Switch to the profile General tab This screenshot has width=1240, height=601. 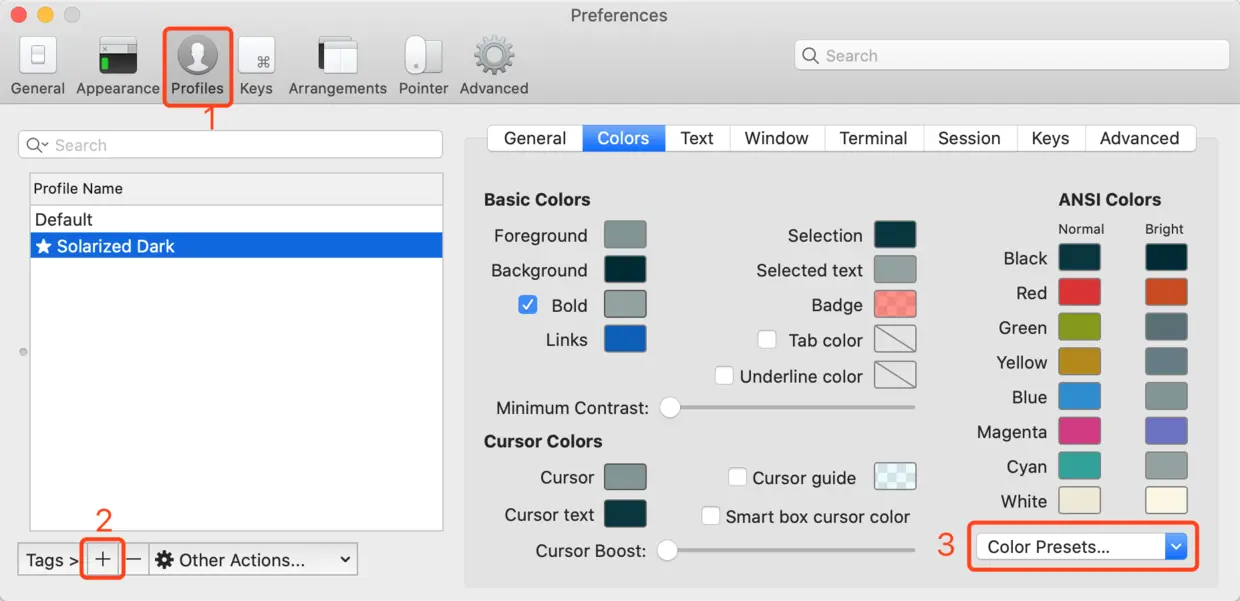(x=535, y=138)
